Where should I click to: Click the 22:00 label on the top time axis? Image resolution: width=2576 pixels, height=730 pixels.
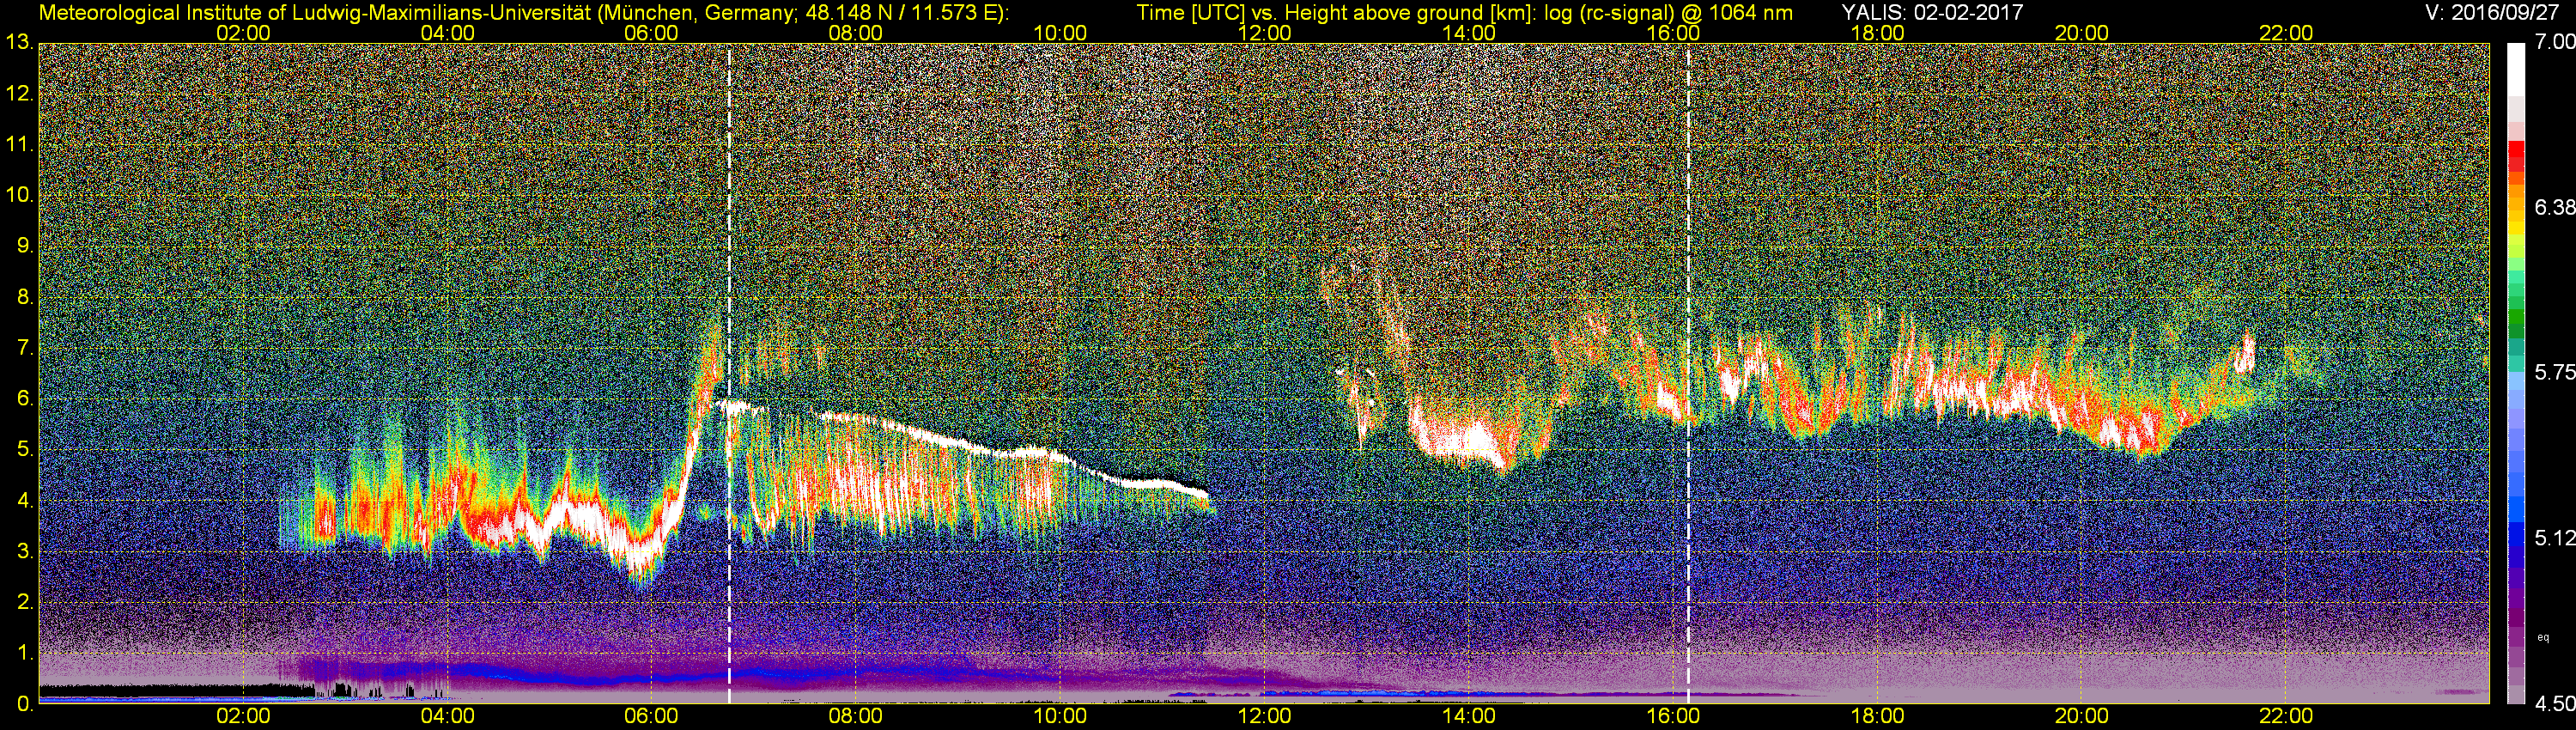[x=2286, y=33]
